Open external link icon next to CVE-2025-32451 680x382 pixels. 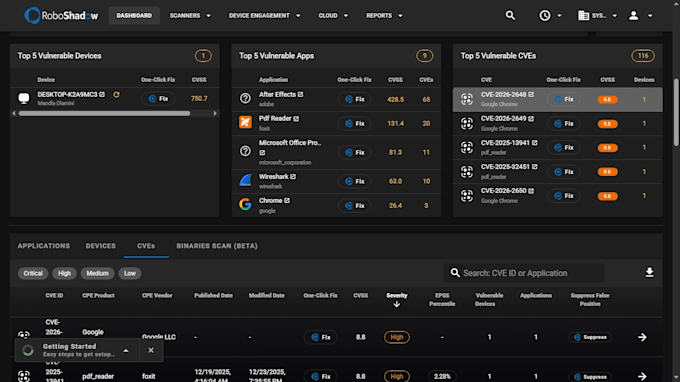pyautogui.click(x=535, y=167)
